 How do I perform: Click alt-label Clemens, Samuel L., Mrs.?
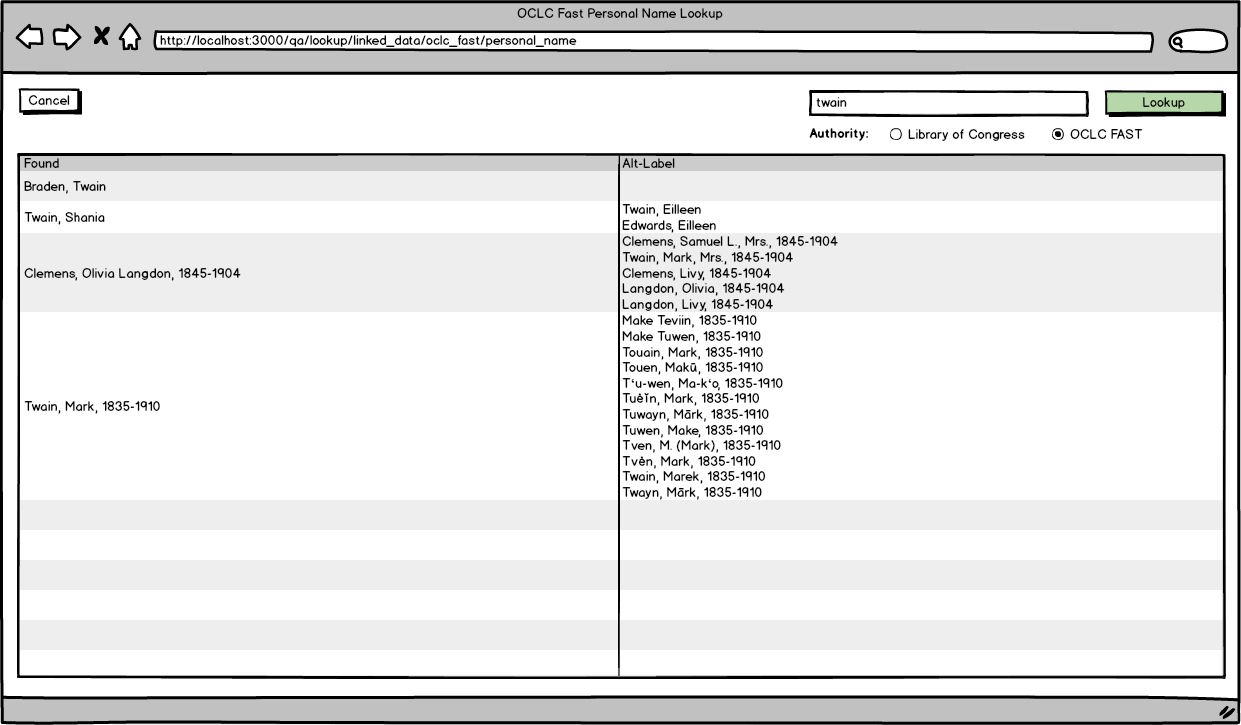[730, 242]
